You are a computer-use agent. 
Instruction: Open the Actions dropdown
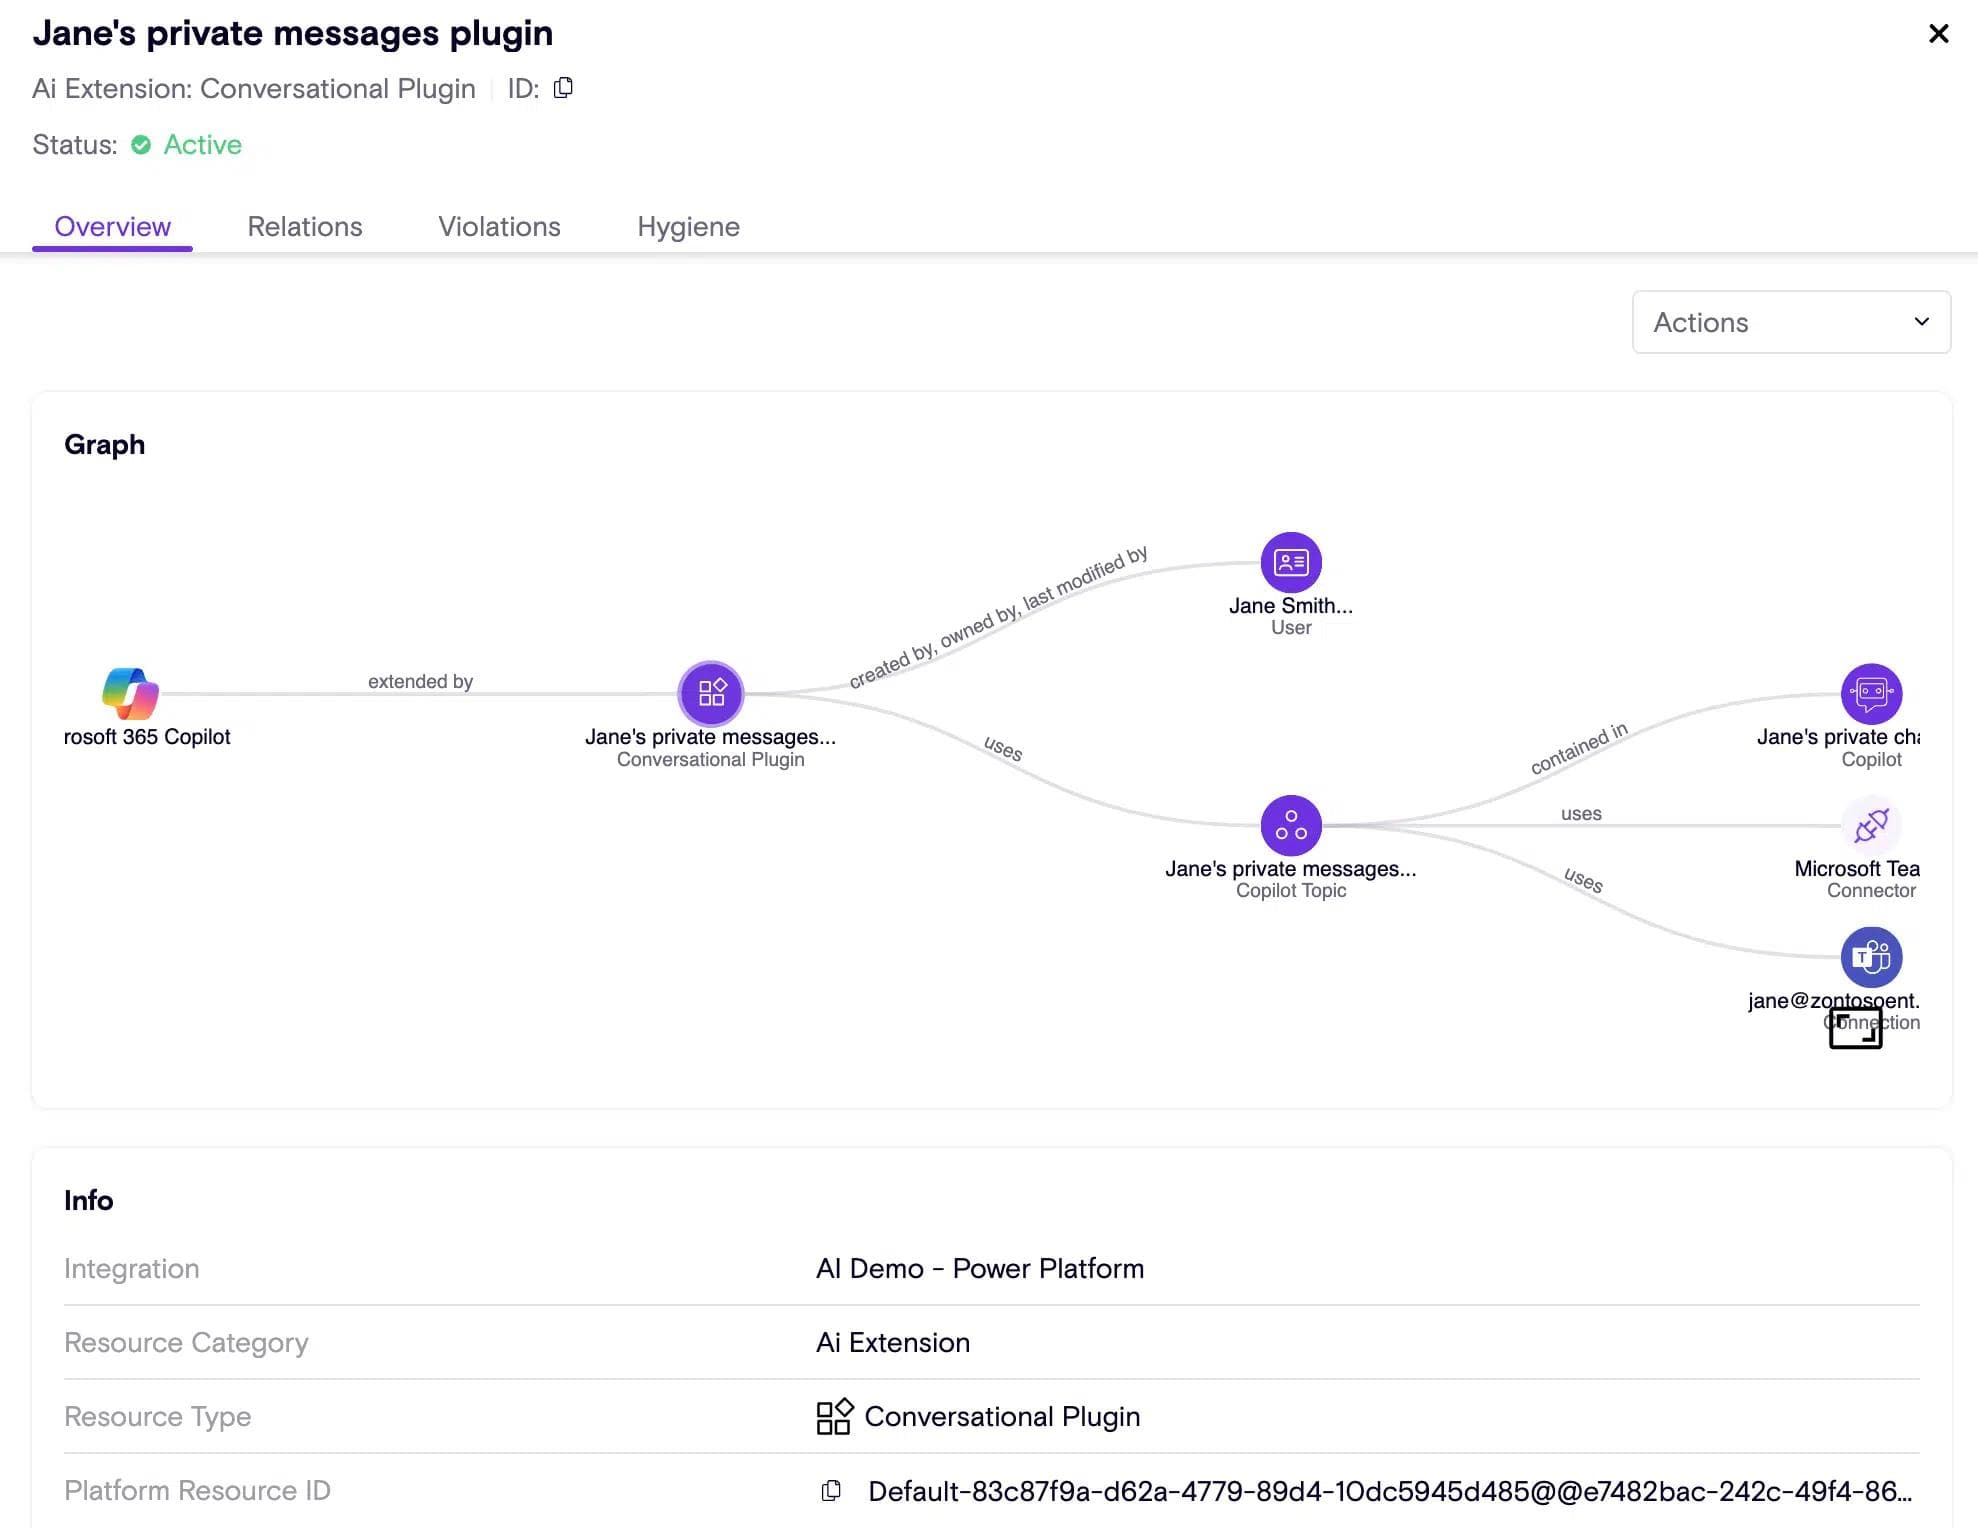pyautogui.click(x=1790, y=322)
